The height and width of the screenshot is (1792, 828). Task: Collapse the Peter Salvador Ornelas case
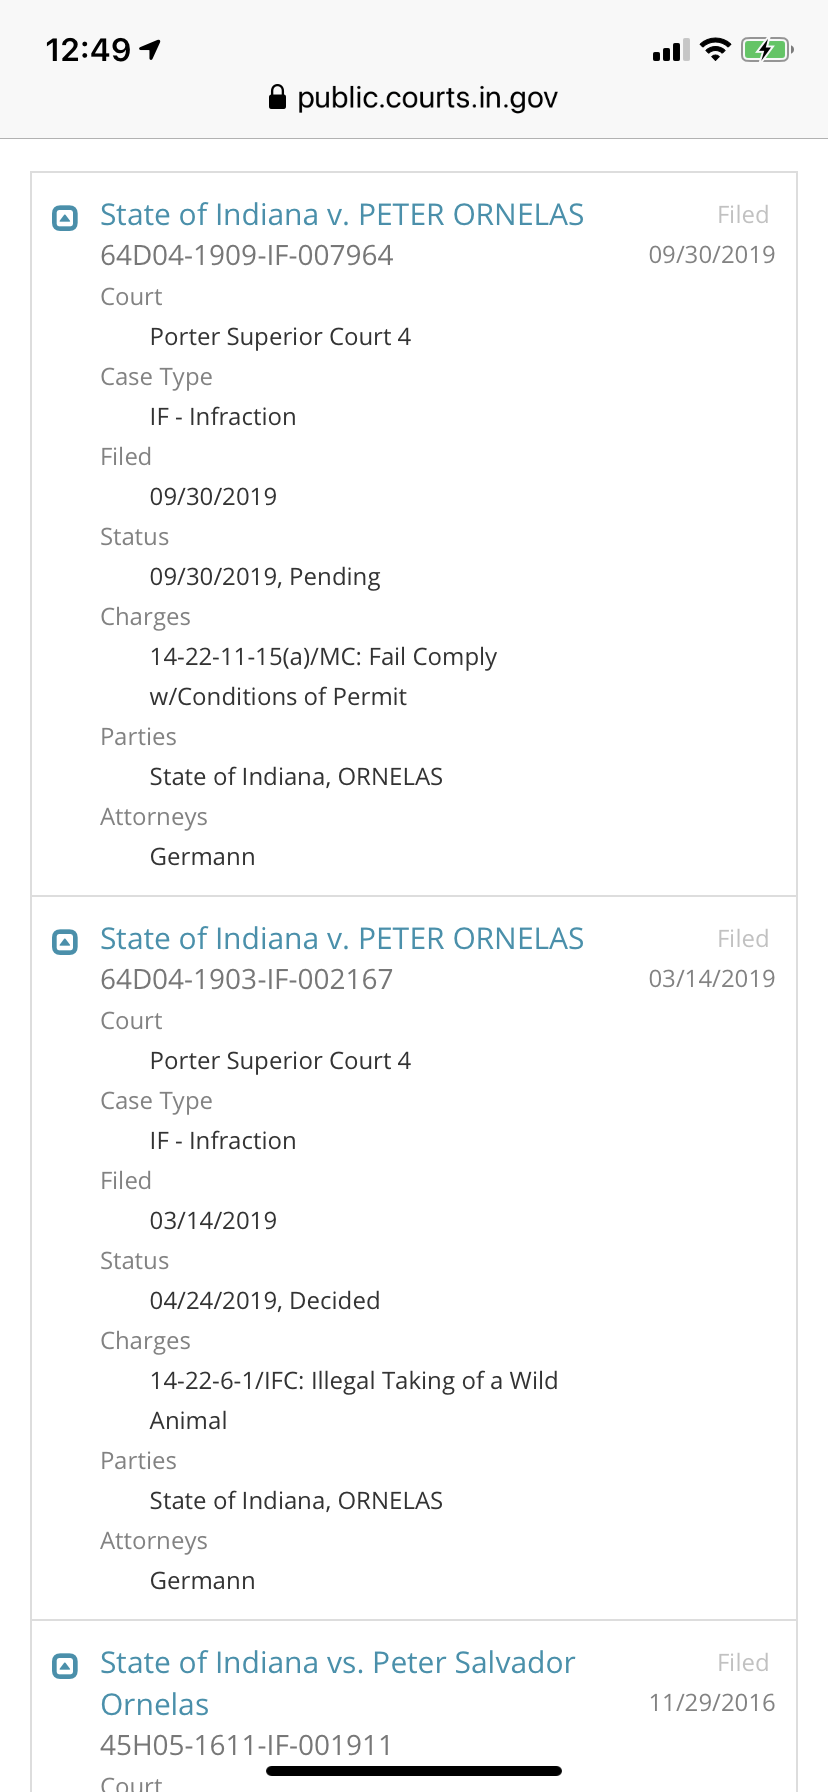pyautogui.click(x=65, y=1665)
